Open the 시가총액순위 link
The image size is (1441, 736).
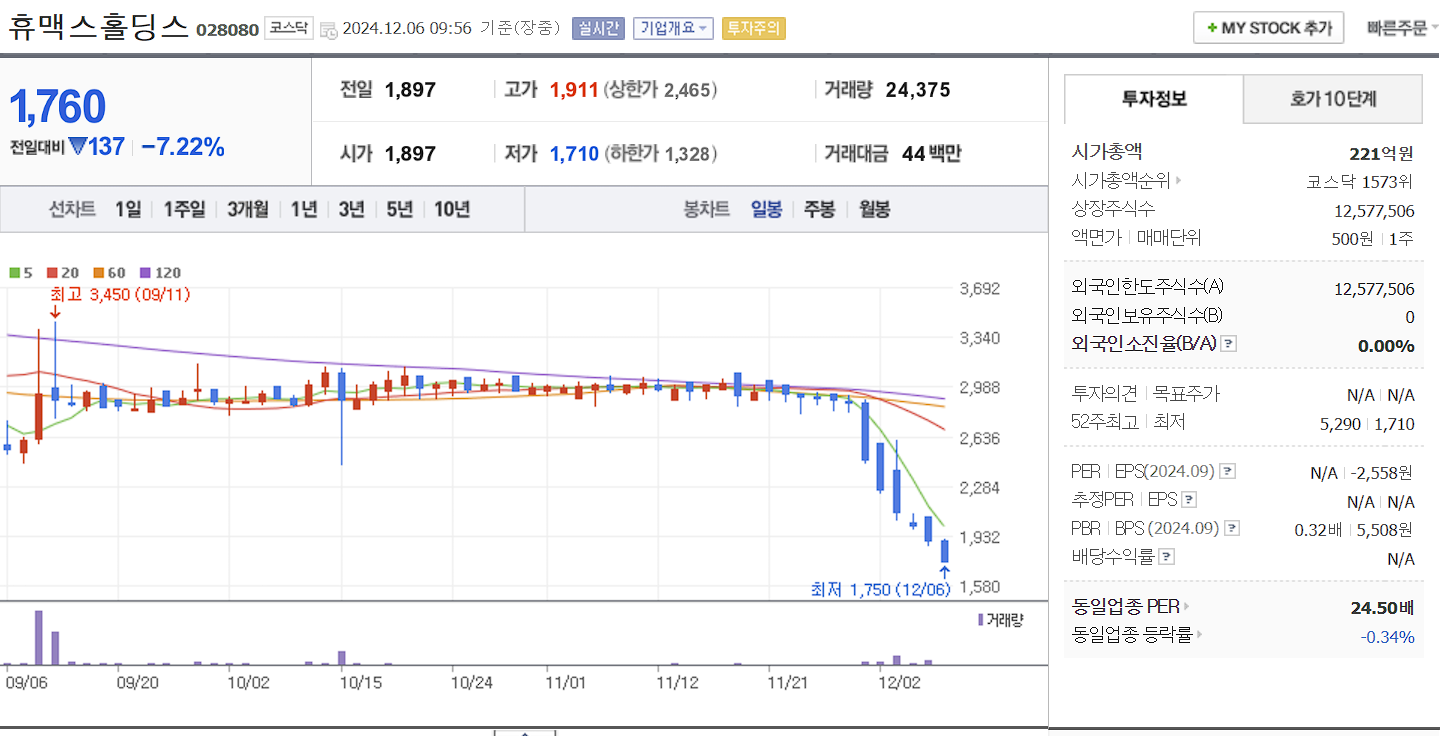click(x=1126, y=181)
